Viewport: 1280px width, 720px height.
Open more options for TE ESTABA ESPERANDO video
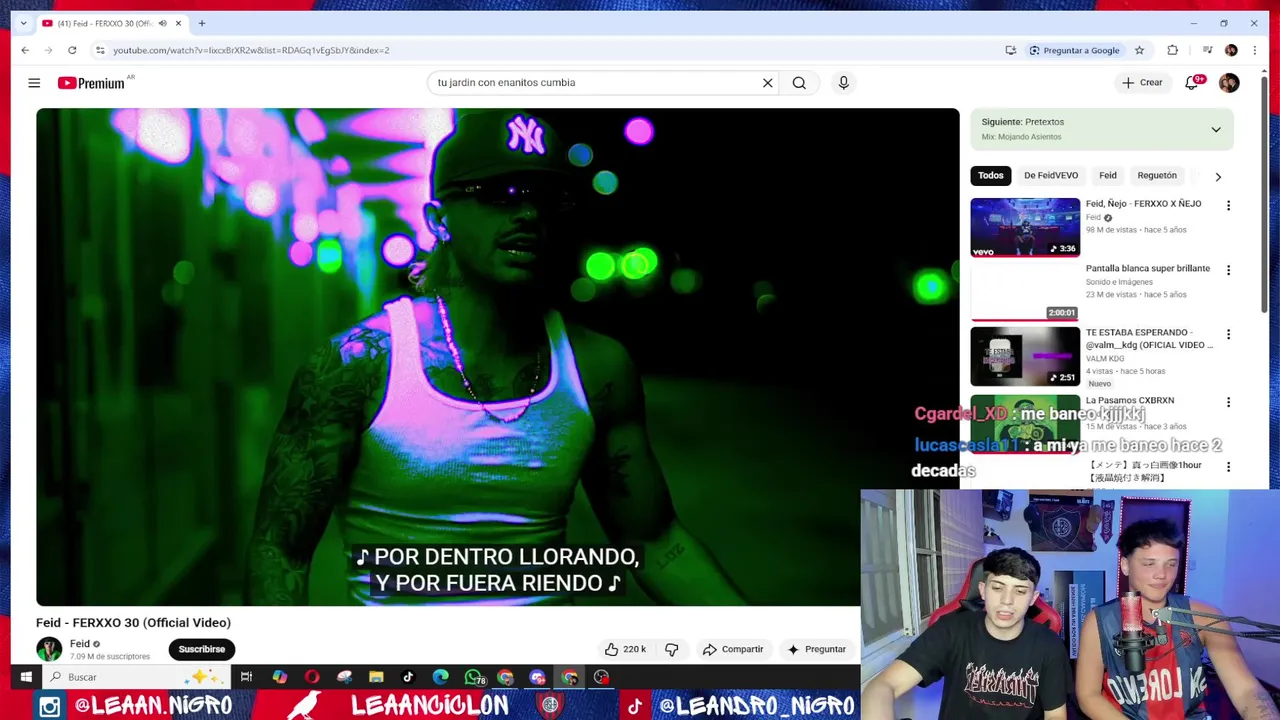click(x=1228, y=335)
